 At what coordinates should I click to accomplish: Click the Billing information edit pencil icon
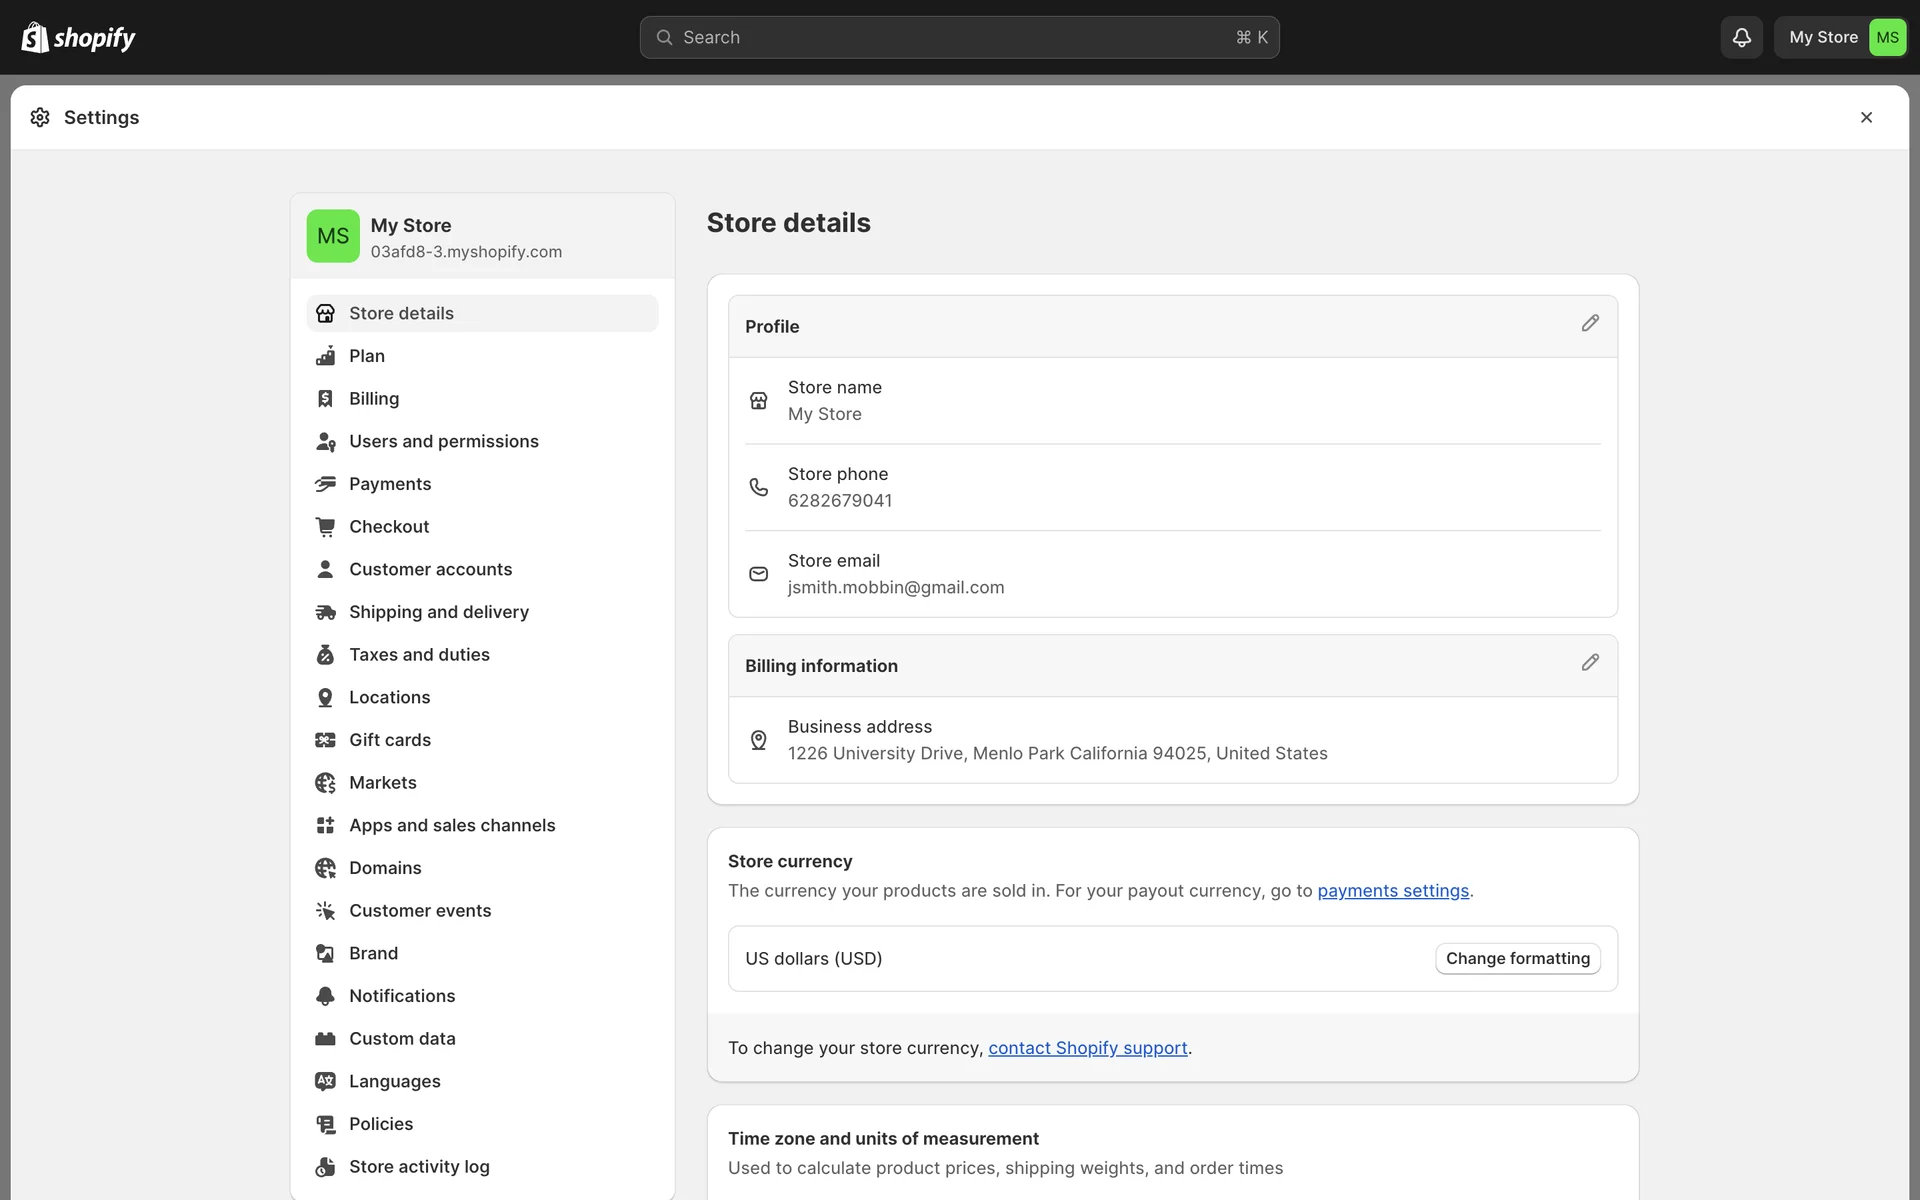pyautogui.click(x=1590, y=663)
